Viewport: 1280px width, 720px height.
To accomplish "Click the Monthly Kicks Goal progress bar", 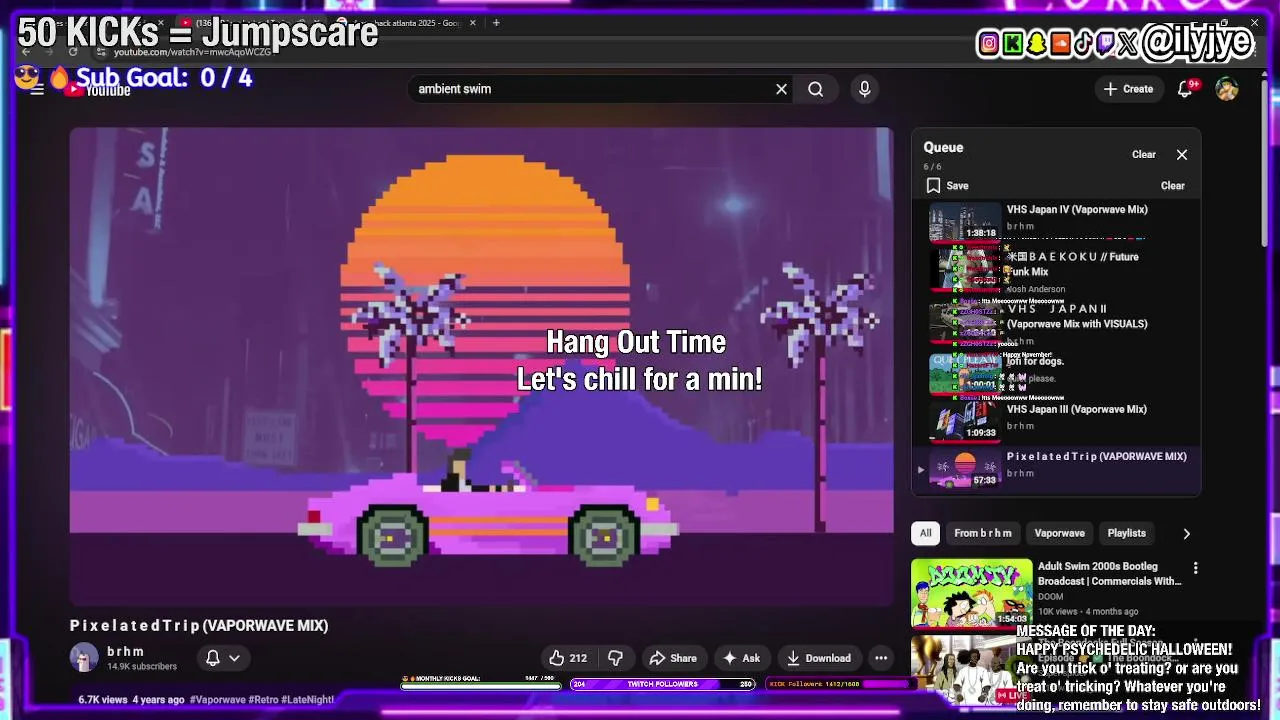I will click(x=481, y=684).
